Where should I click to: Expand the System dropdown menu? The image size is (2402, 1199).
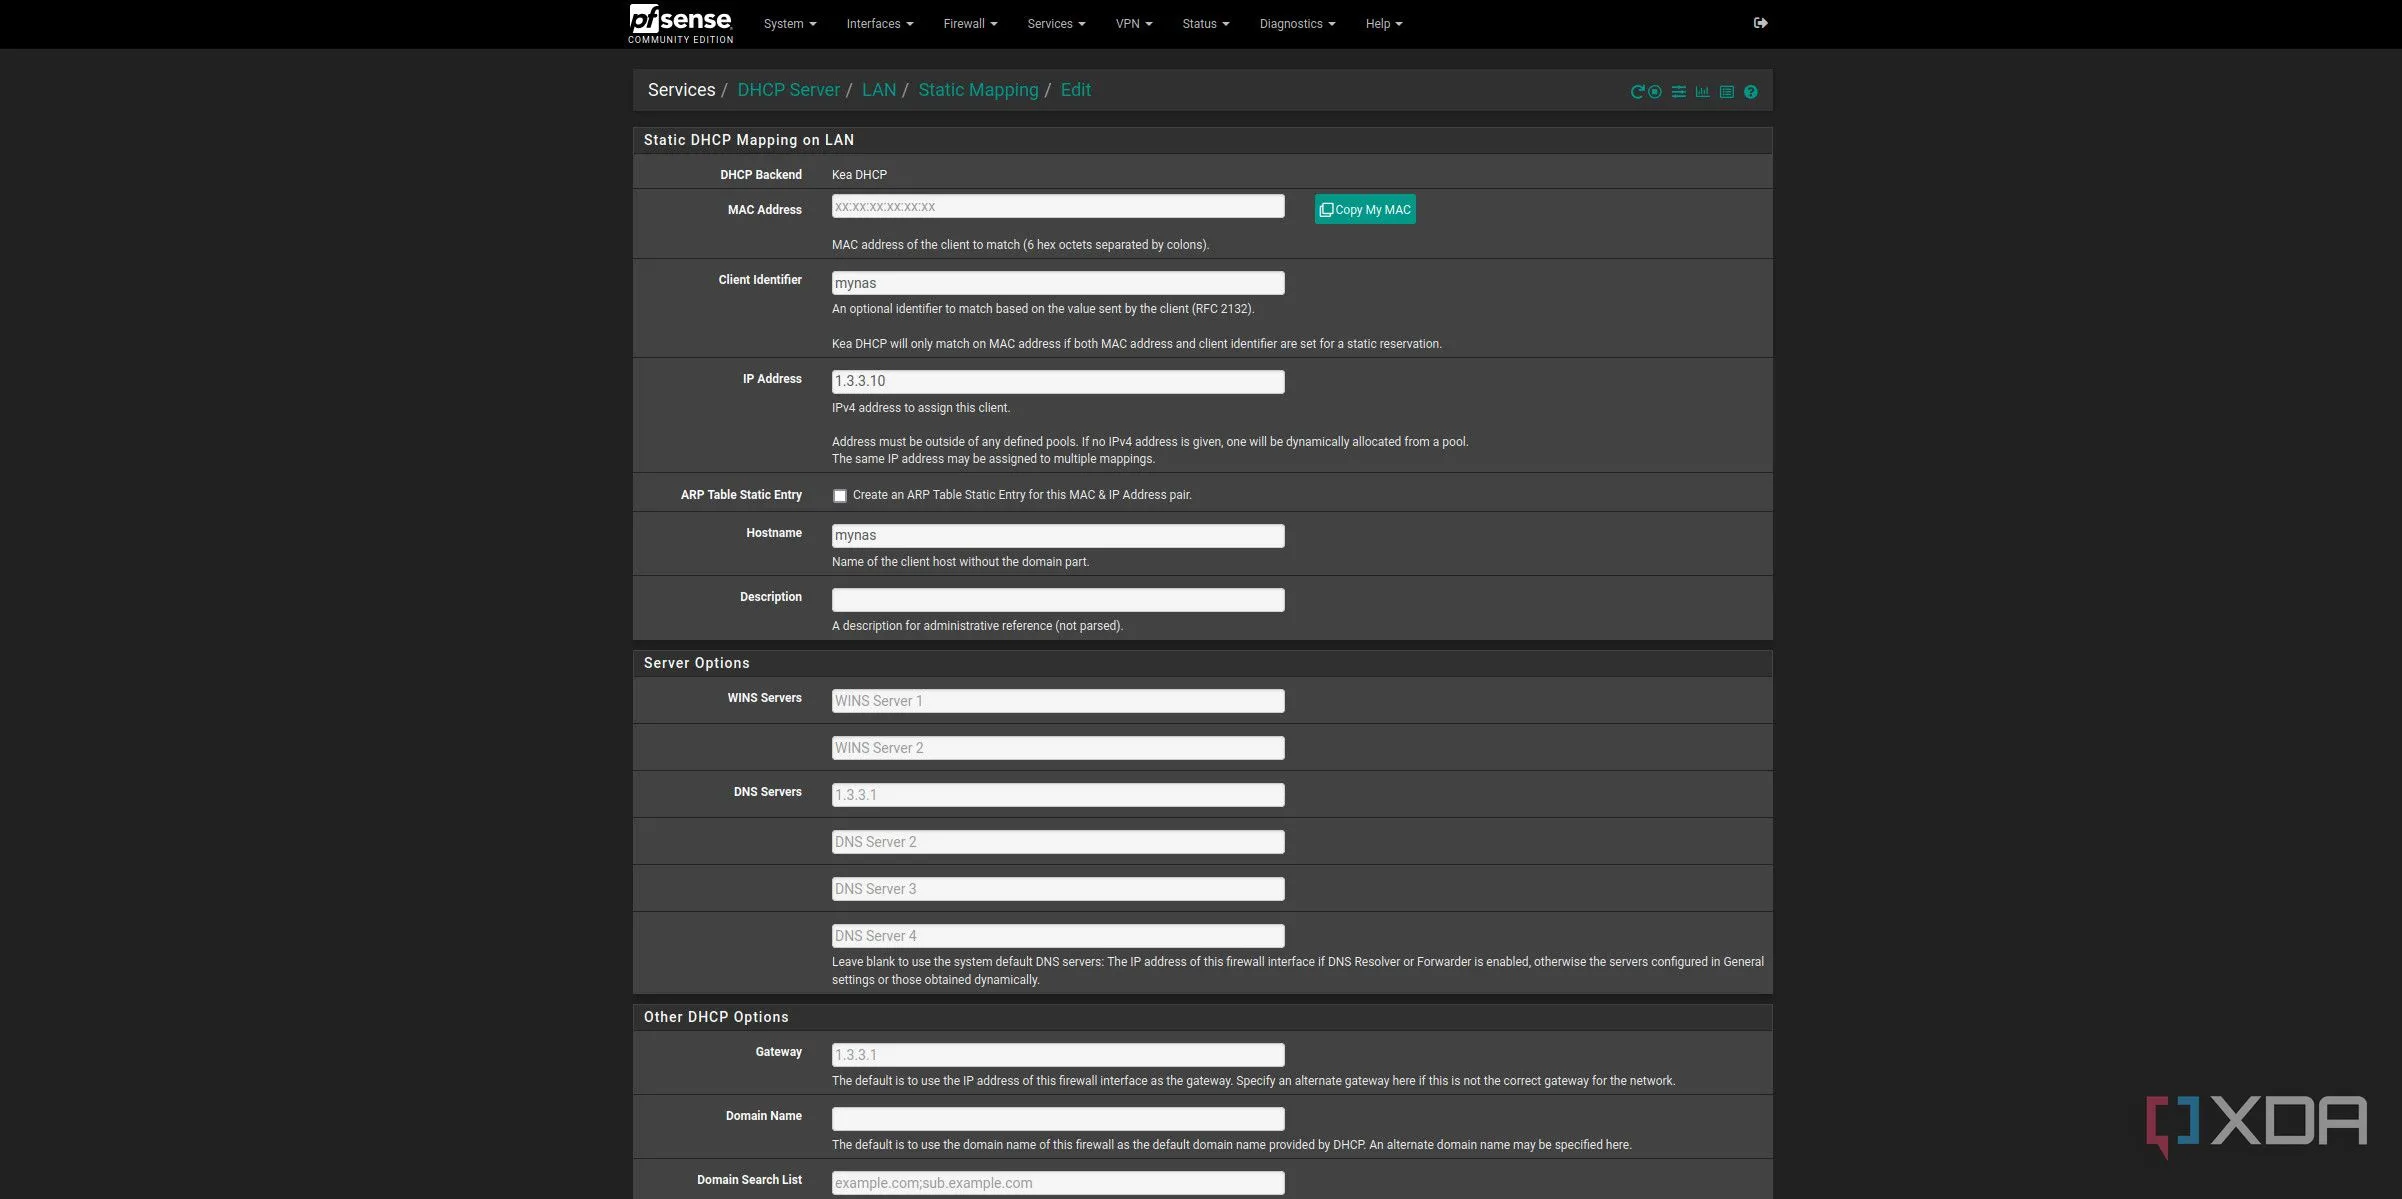coord(790,24)
